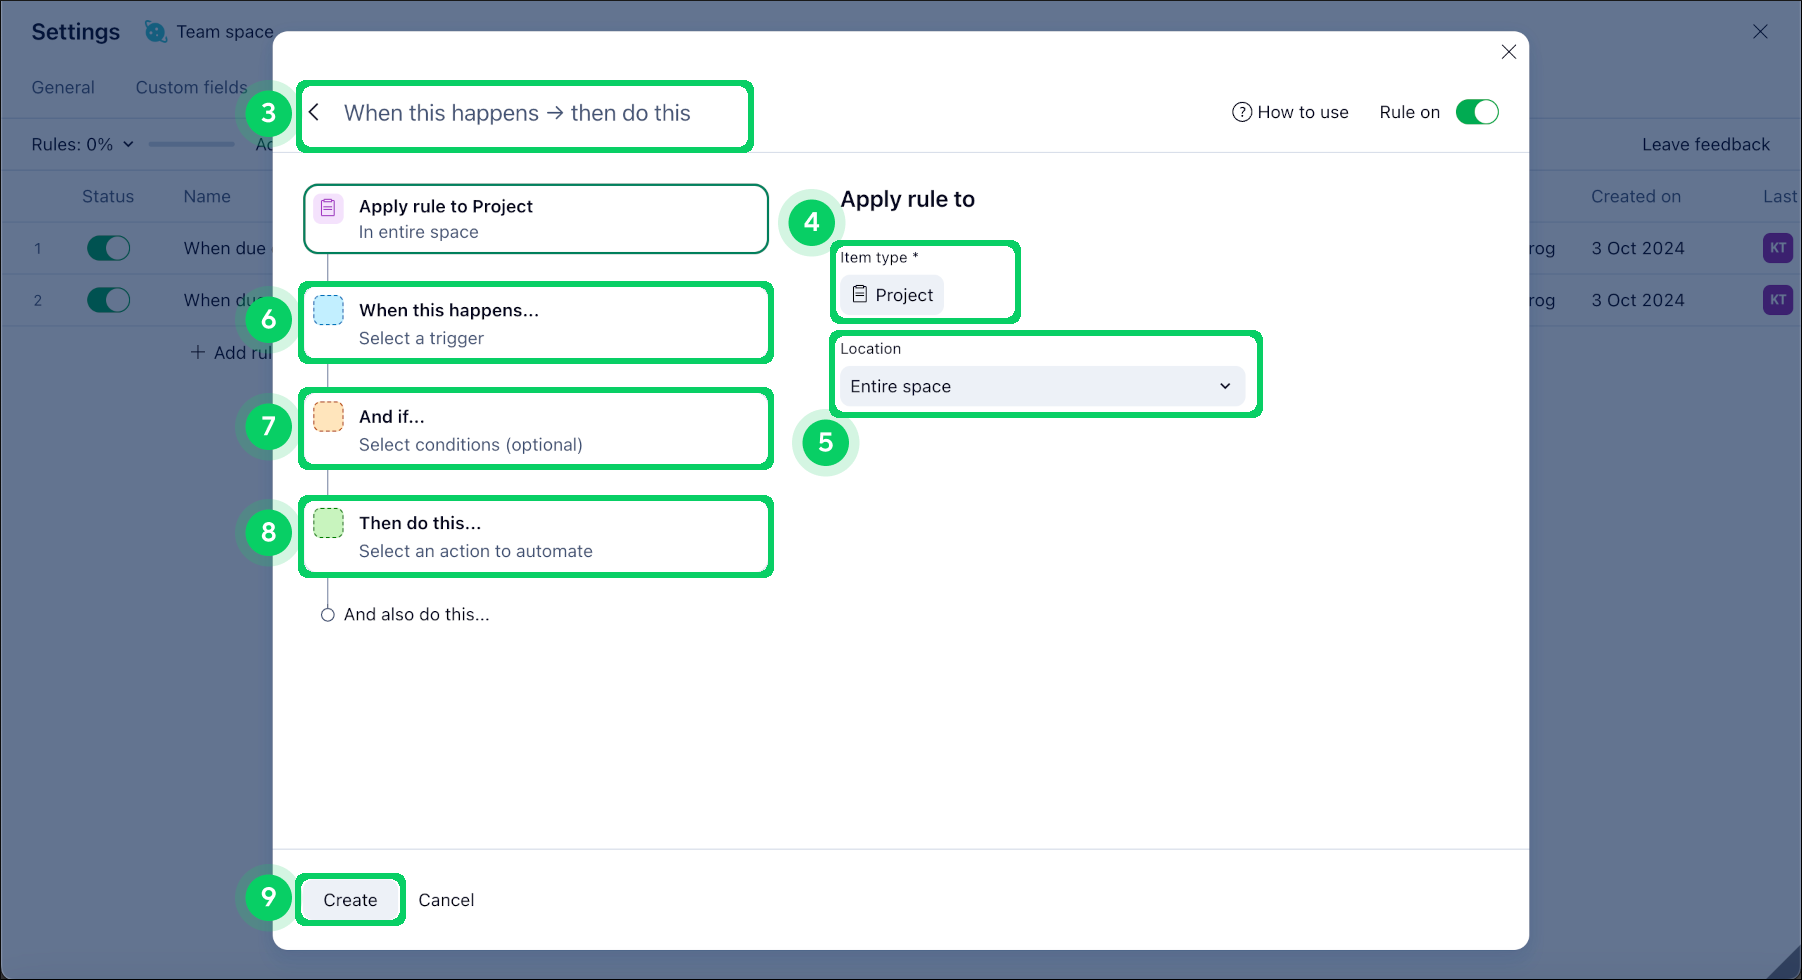
Task: Open the Location dropdown set to Entire space
Action: [x=1041, y=386]
